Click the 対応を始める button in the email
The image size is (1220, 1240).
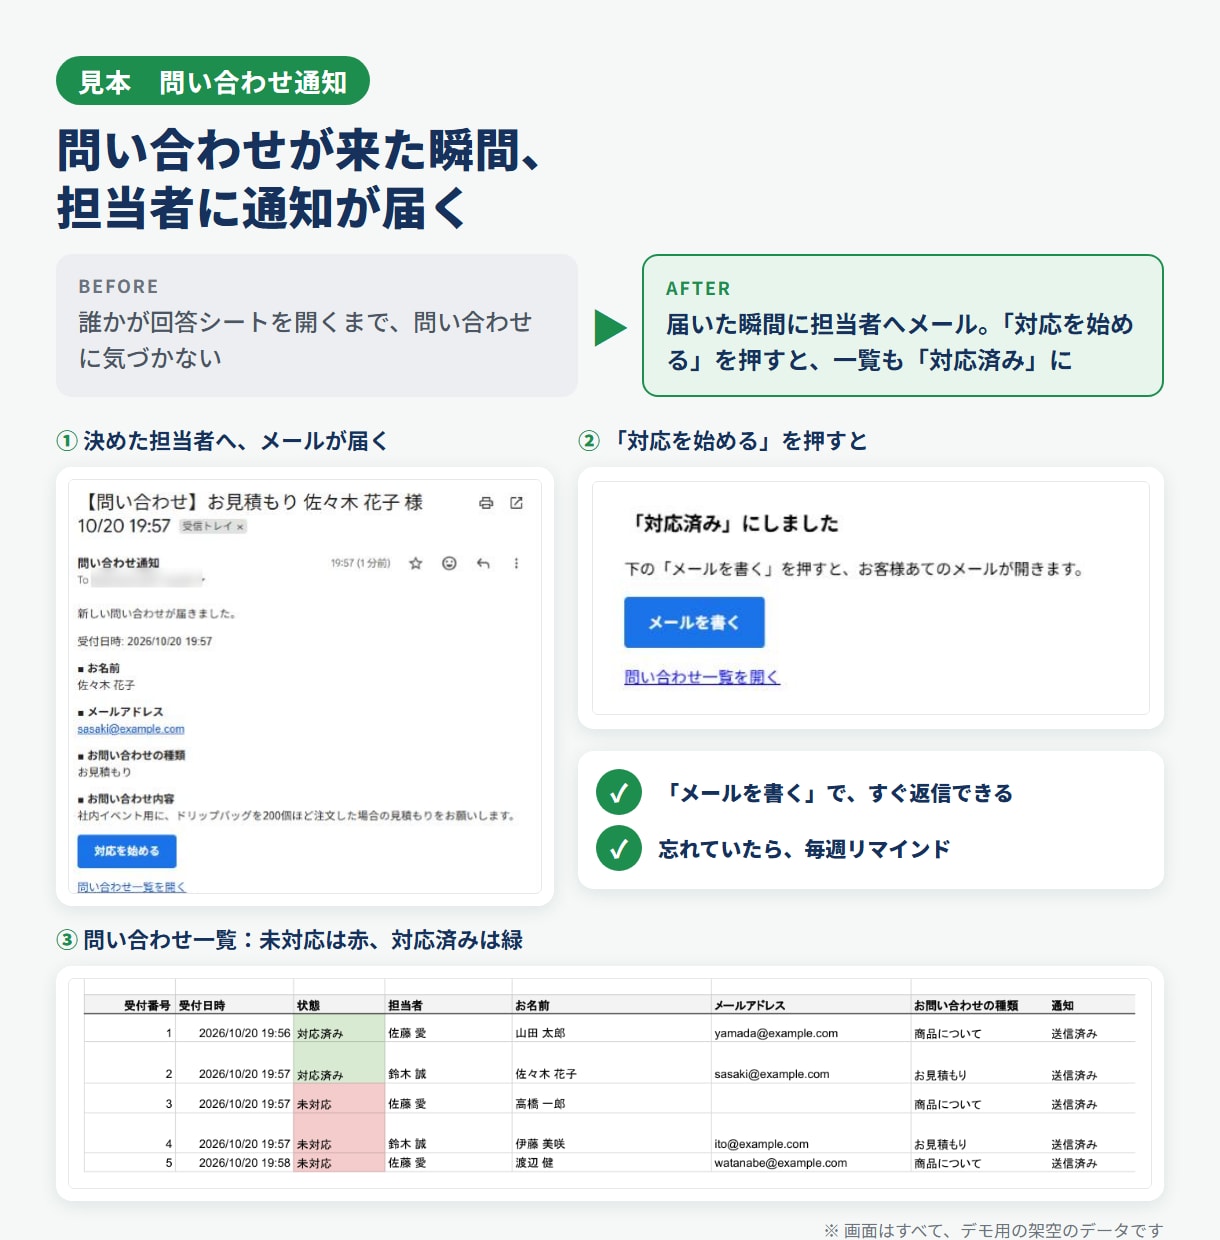tap(127, 851)
